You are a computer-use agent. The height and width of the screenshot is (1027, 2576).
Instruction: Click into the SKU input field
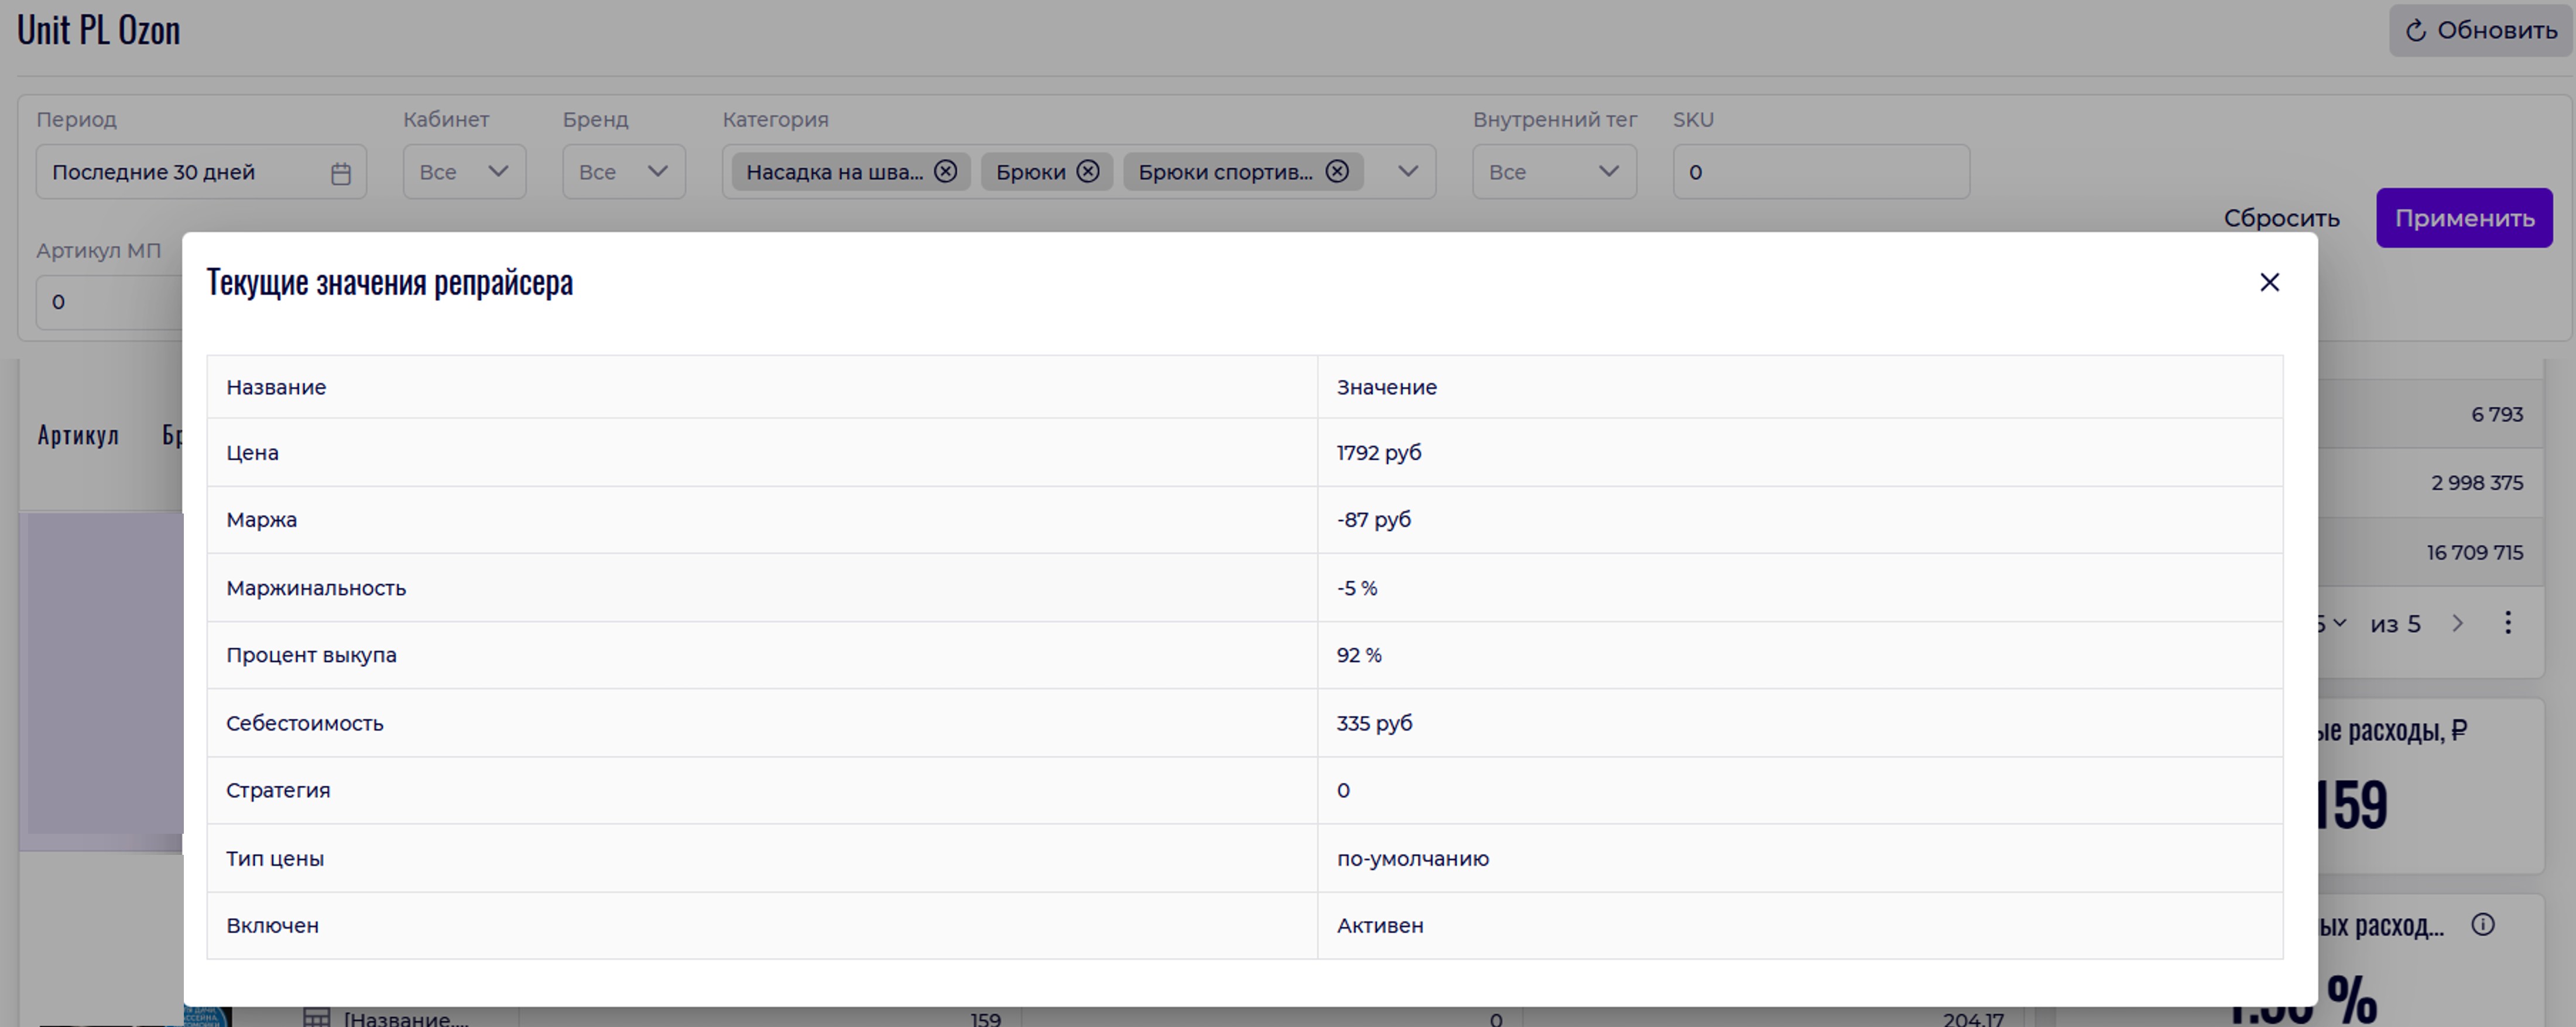pyautogui.click(x=1820, y=172)
